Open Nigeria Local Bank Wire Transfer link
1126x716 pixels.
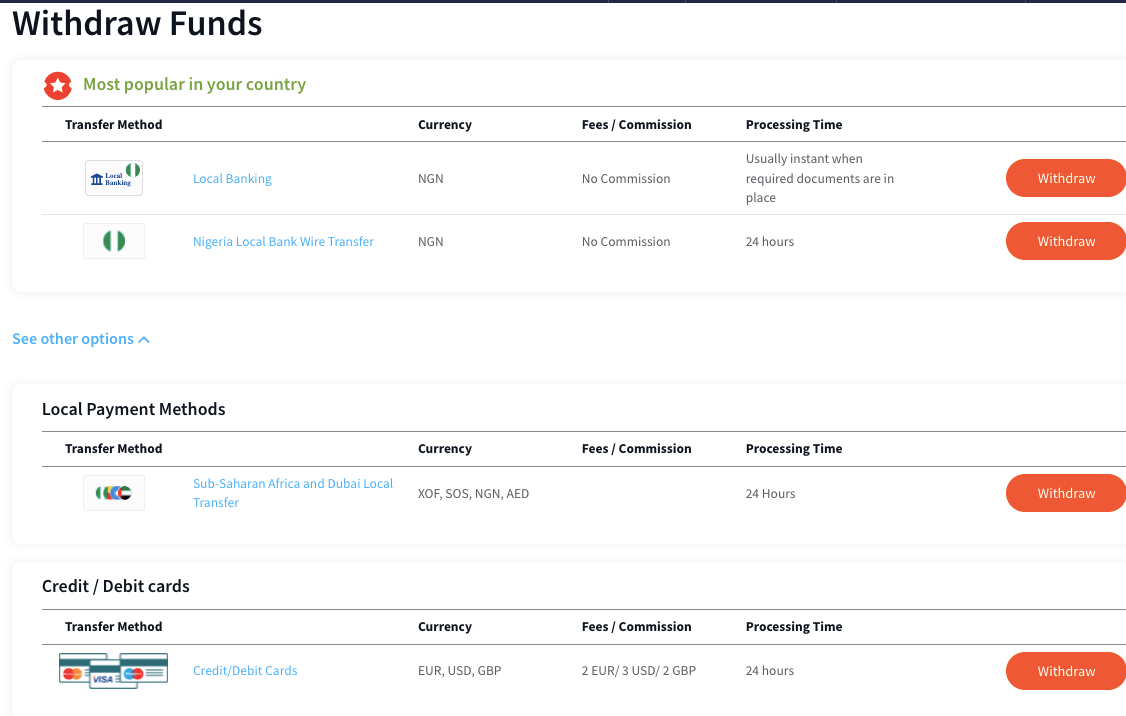283,242
